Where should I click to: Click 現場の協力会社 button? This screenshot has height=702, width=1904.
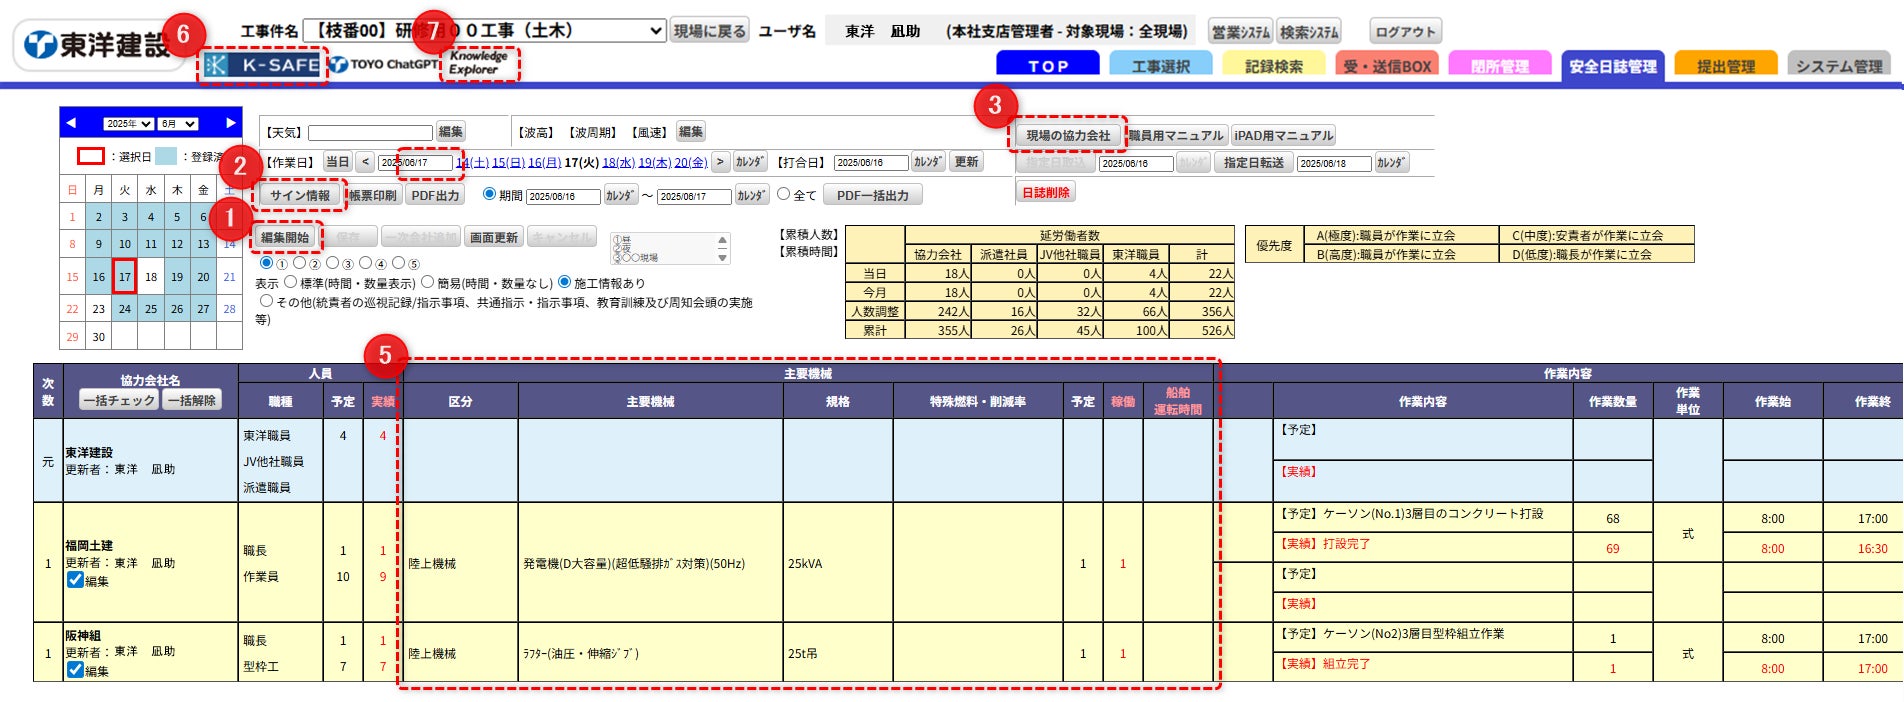(1068, 135)
